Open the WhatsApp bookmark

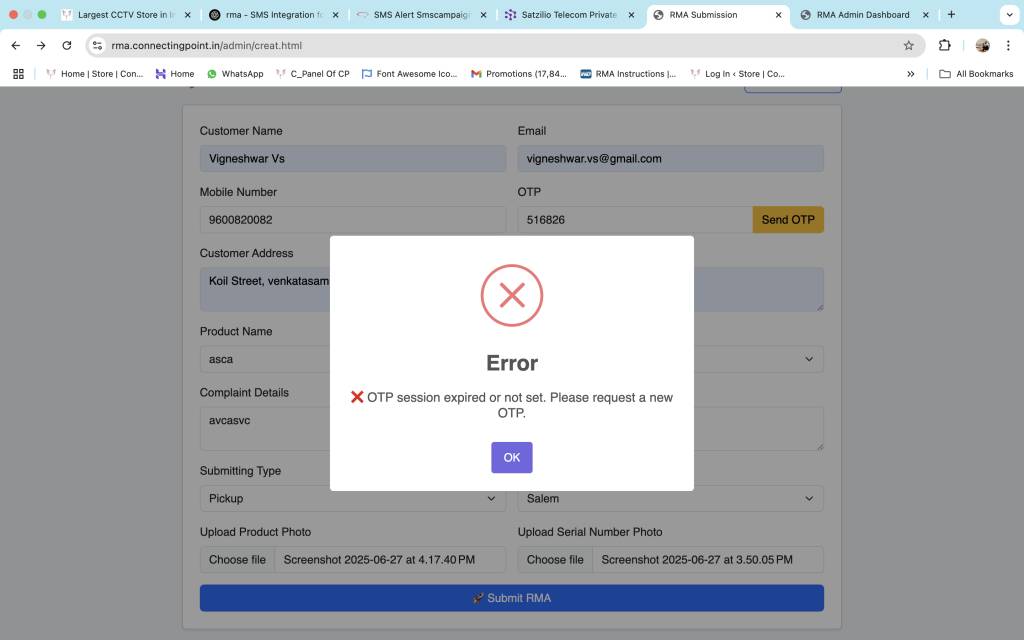coord(235,74)
